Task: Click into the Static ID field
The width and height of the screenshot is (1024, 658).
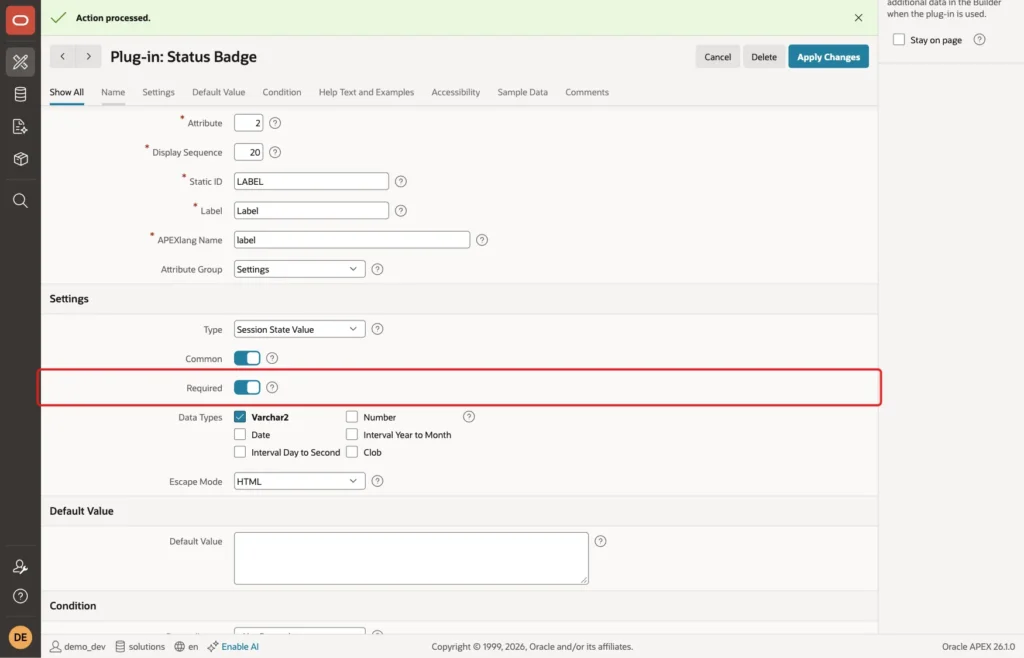Action: pyautogui.click(x=312, y=181)
